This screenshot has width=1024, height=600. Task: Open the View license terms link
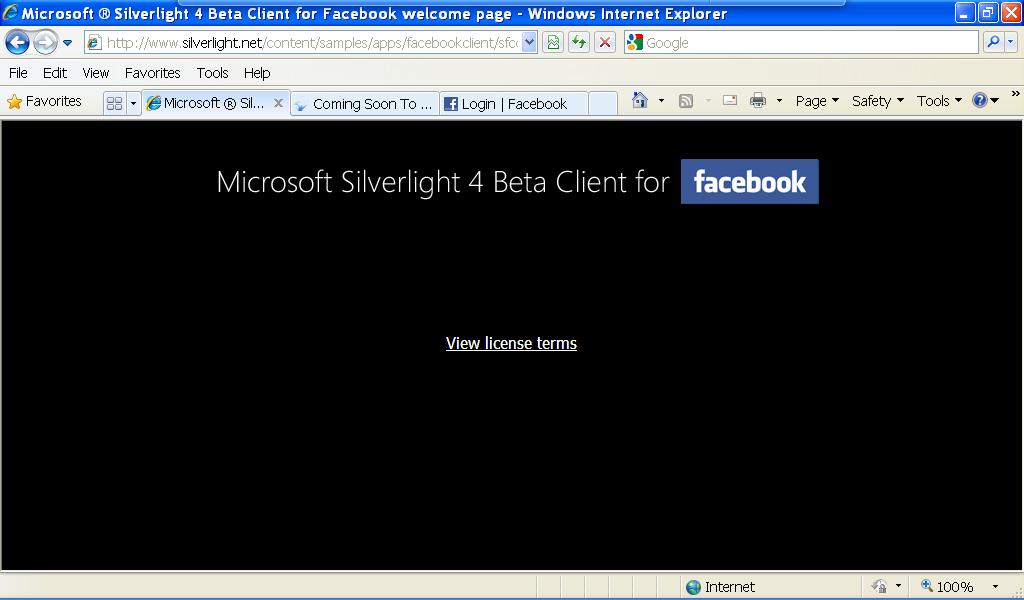tap(511, 343)
